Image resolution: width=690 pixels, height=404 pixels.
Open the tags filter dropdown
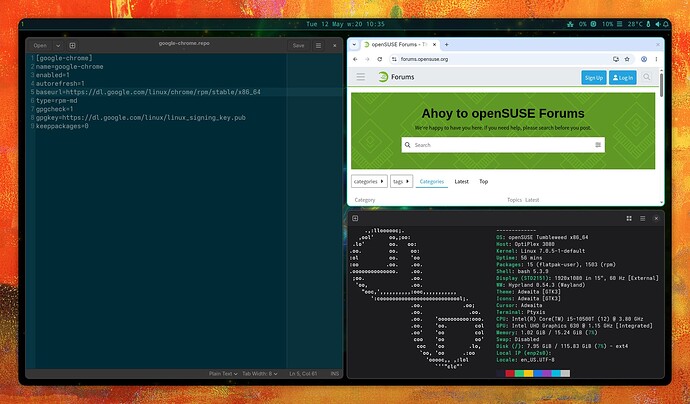pos(401,181)
